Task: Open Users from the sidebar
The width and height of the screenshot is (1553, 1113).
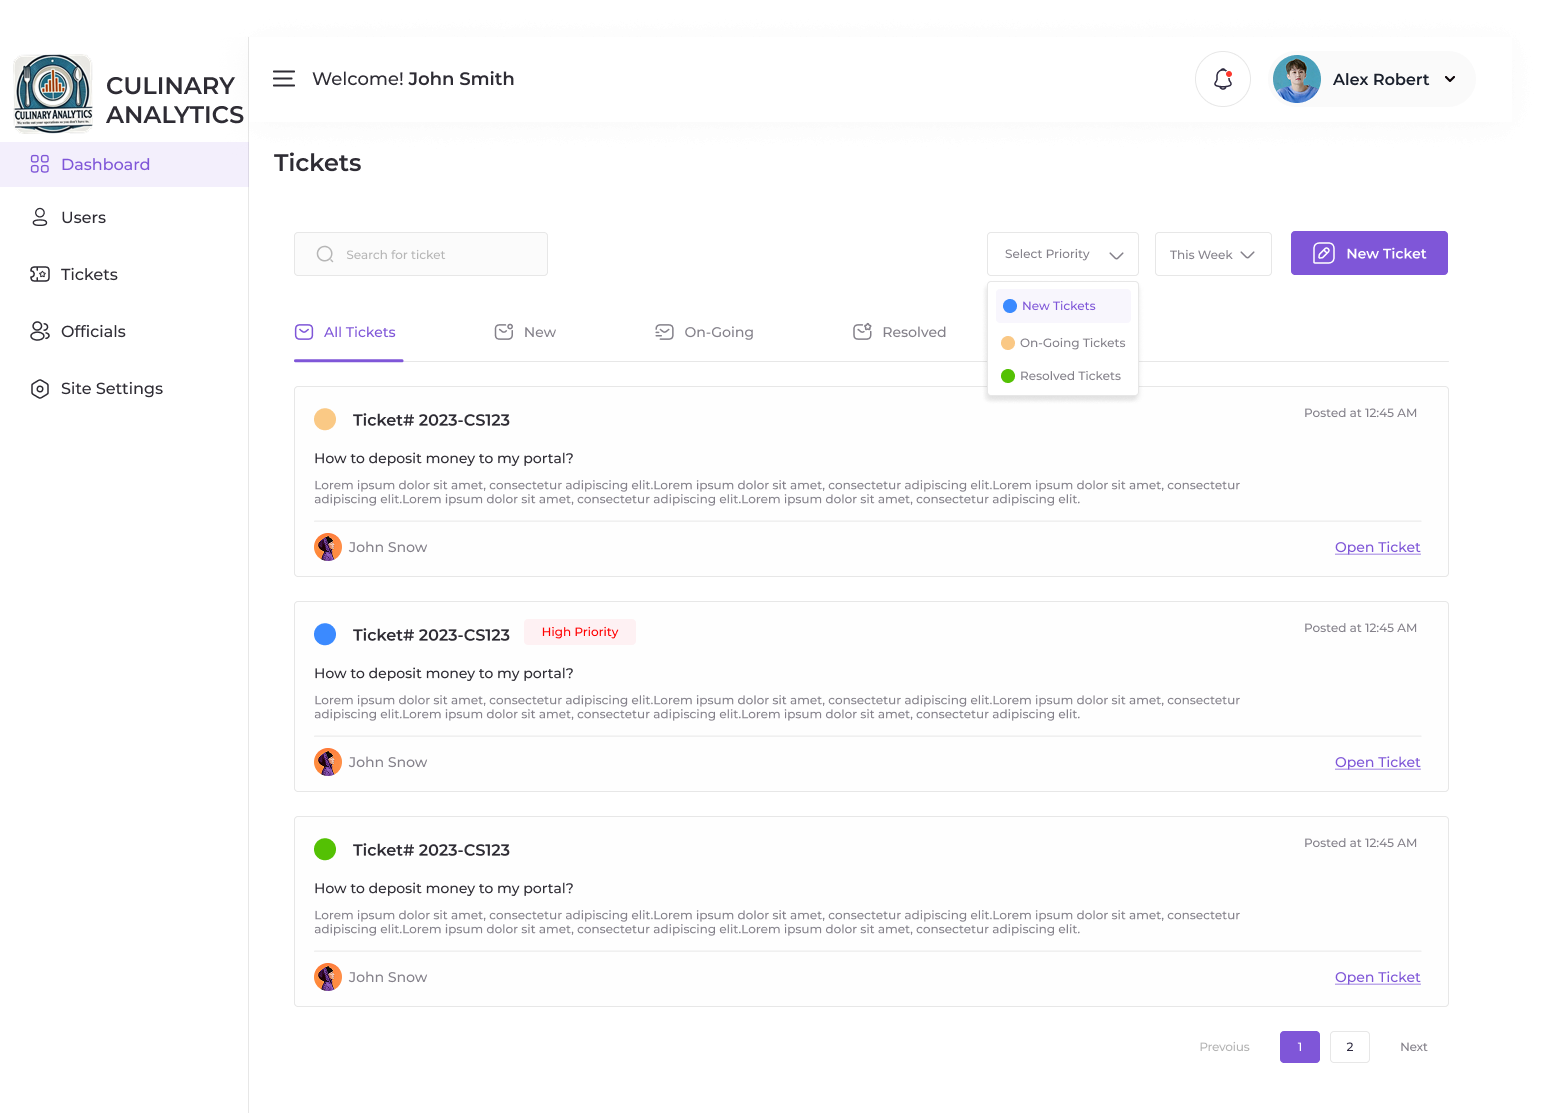Action: click(83, 217)
